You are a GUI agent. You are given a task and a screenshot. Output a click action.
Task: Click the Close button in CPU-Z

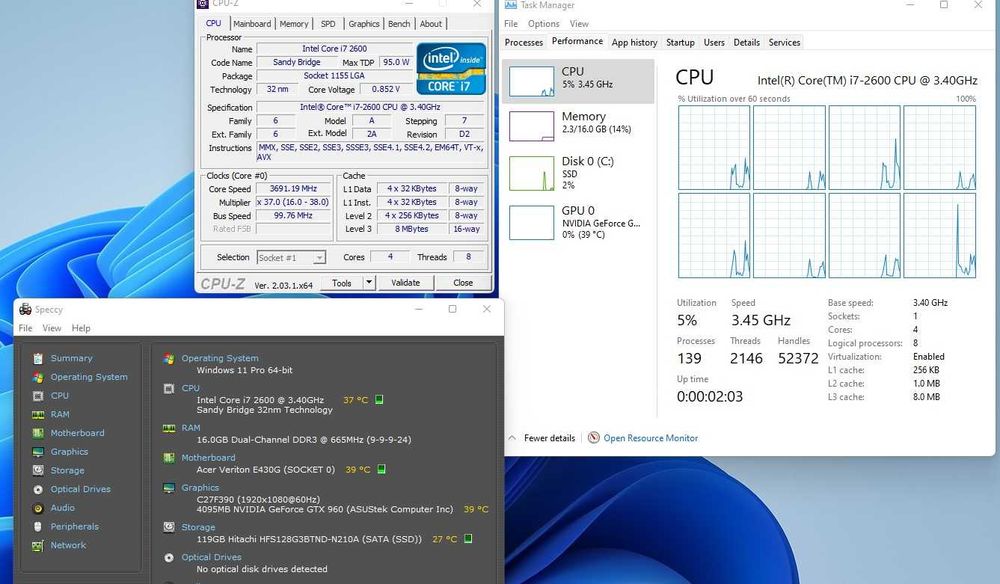point(463,282)
